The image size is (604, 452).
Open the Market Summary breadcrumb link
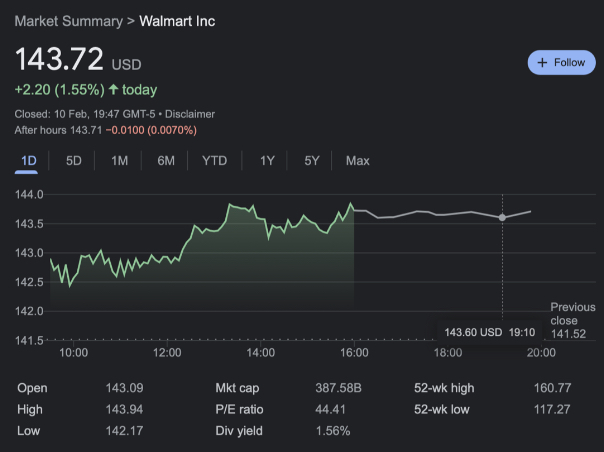coord(69,21)
